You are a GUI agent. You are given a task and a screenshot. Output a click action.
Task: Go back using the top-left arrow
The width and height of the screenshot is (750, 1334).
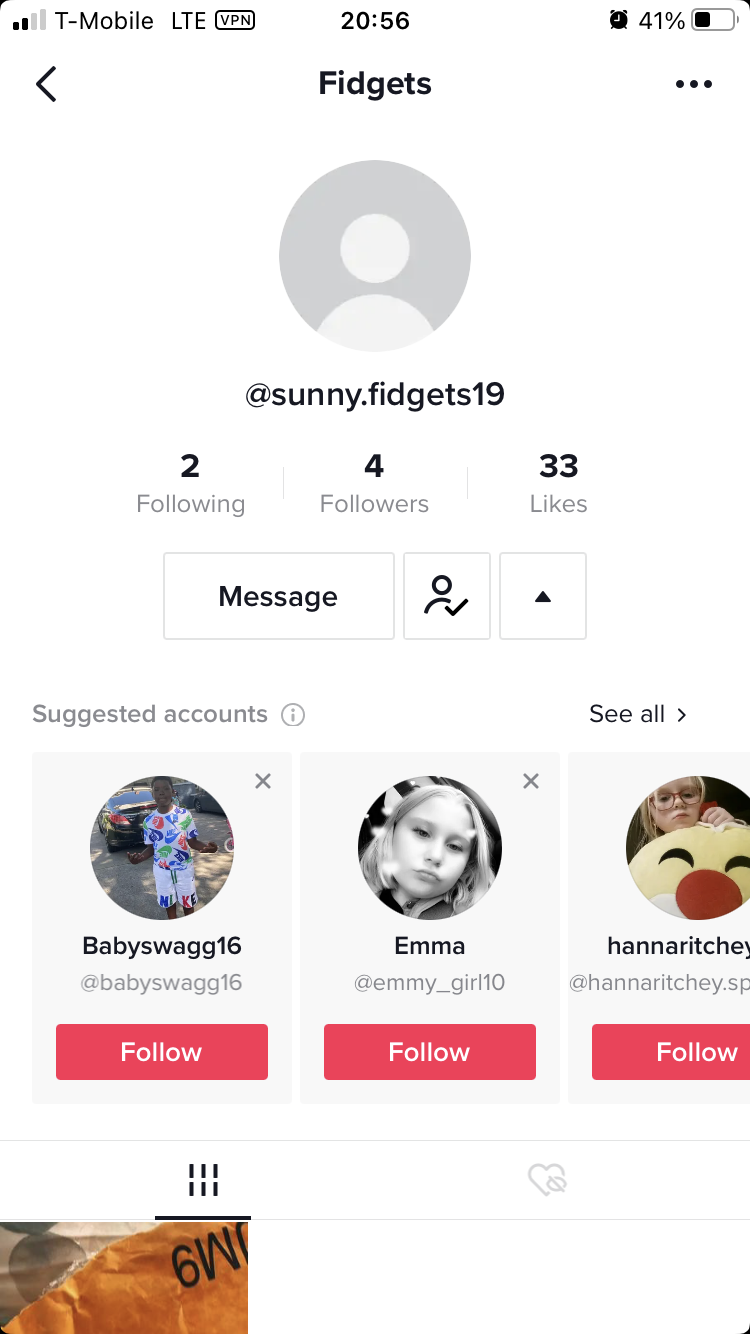click(x=46, y=84)
